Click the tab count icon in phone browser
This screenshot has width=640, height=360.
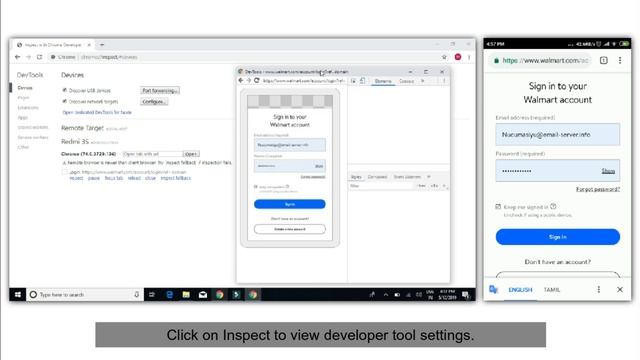point(604,60)
